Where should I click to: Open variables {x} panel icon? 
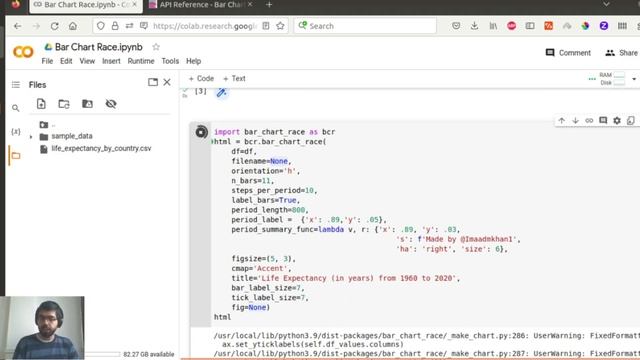[16, 131]
